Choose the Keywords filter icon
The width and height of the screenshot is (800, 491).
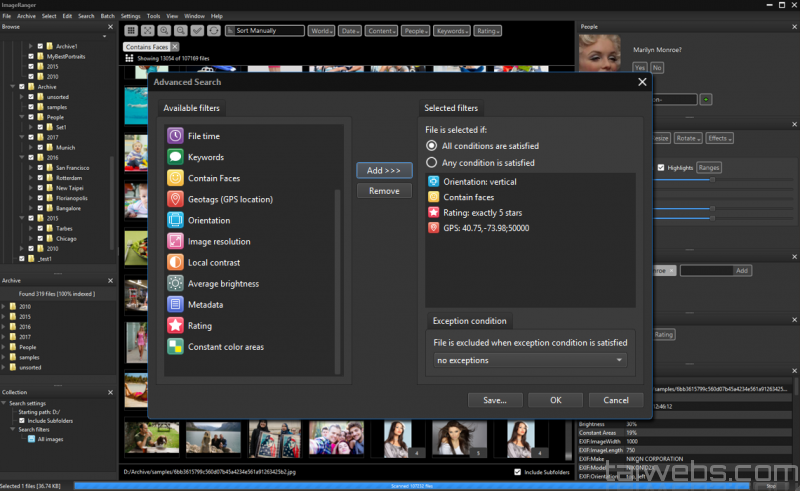(x=175, y=157)
